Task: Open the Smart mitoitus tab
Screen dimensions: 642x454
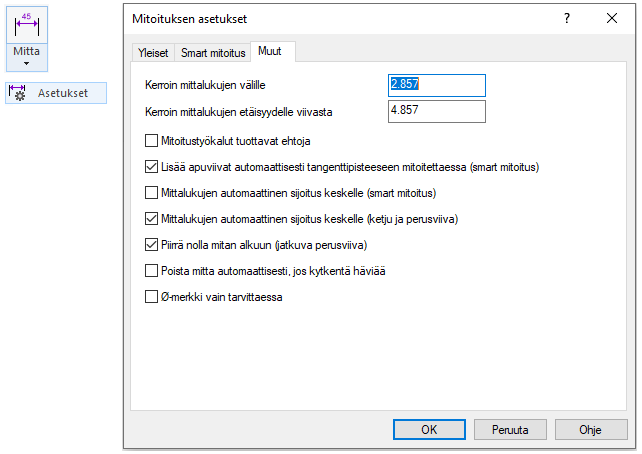Action: 214,53
